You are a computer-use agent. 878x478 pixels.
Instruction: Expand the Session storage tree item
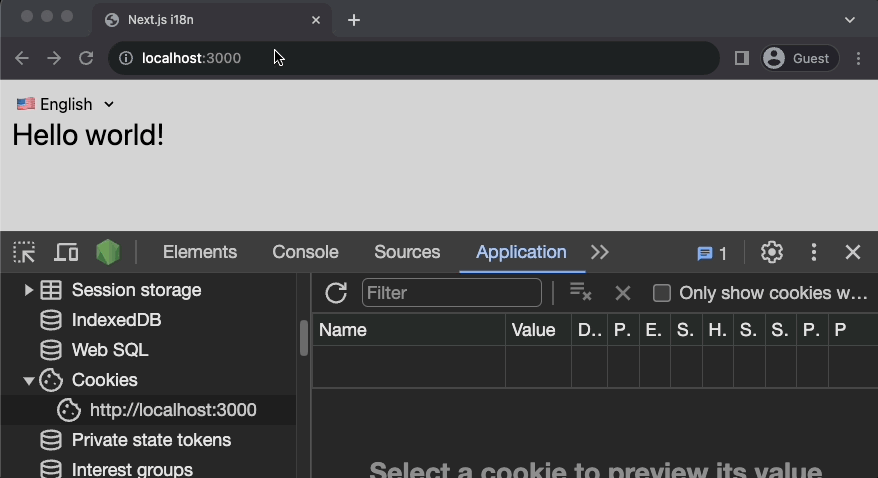(28, 290)
